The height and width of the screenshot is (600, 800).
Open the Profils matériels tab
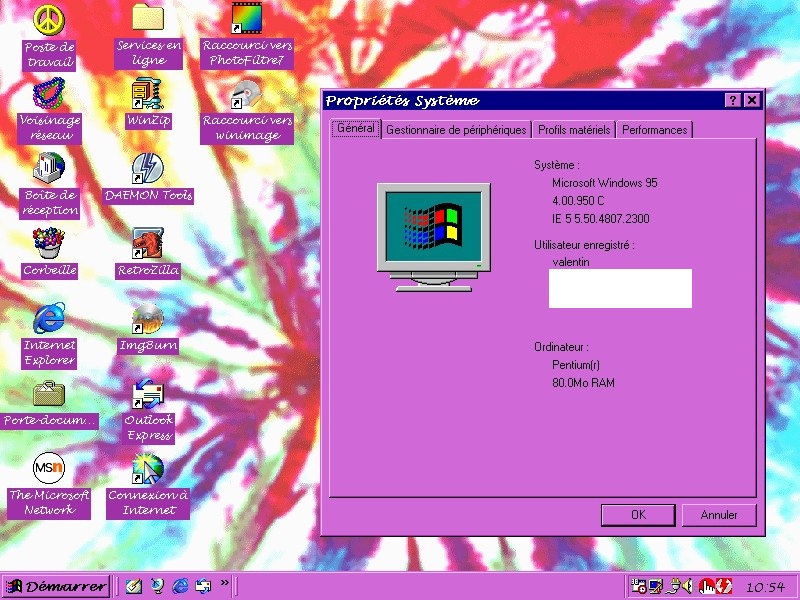click(573, 130)
